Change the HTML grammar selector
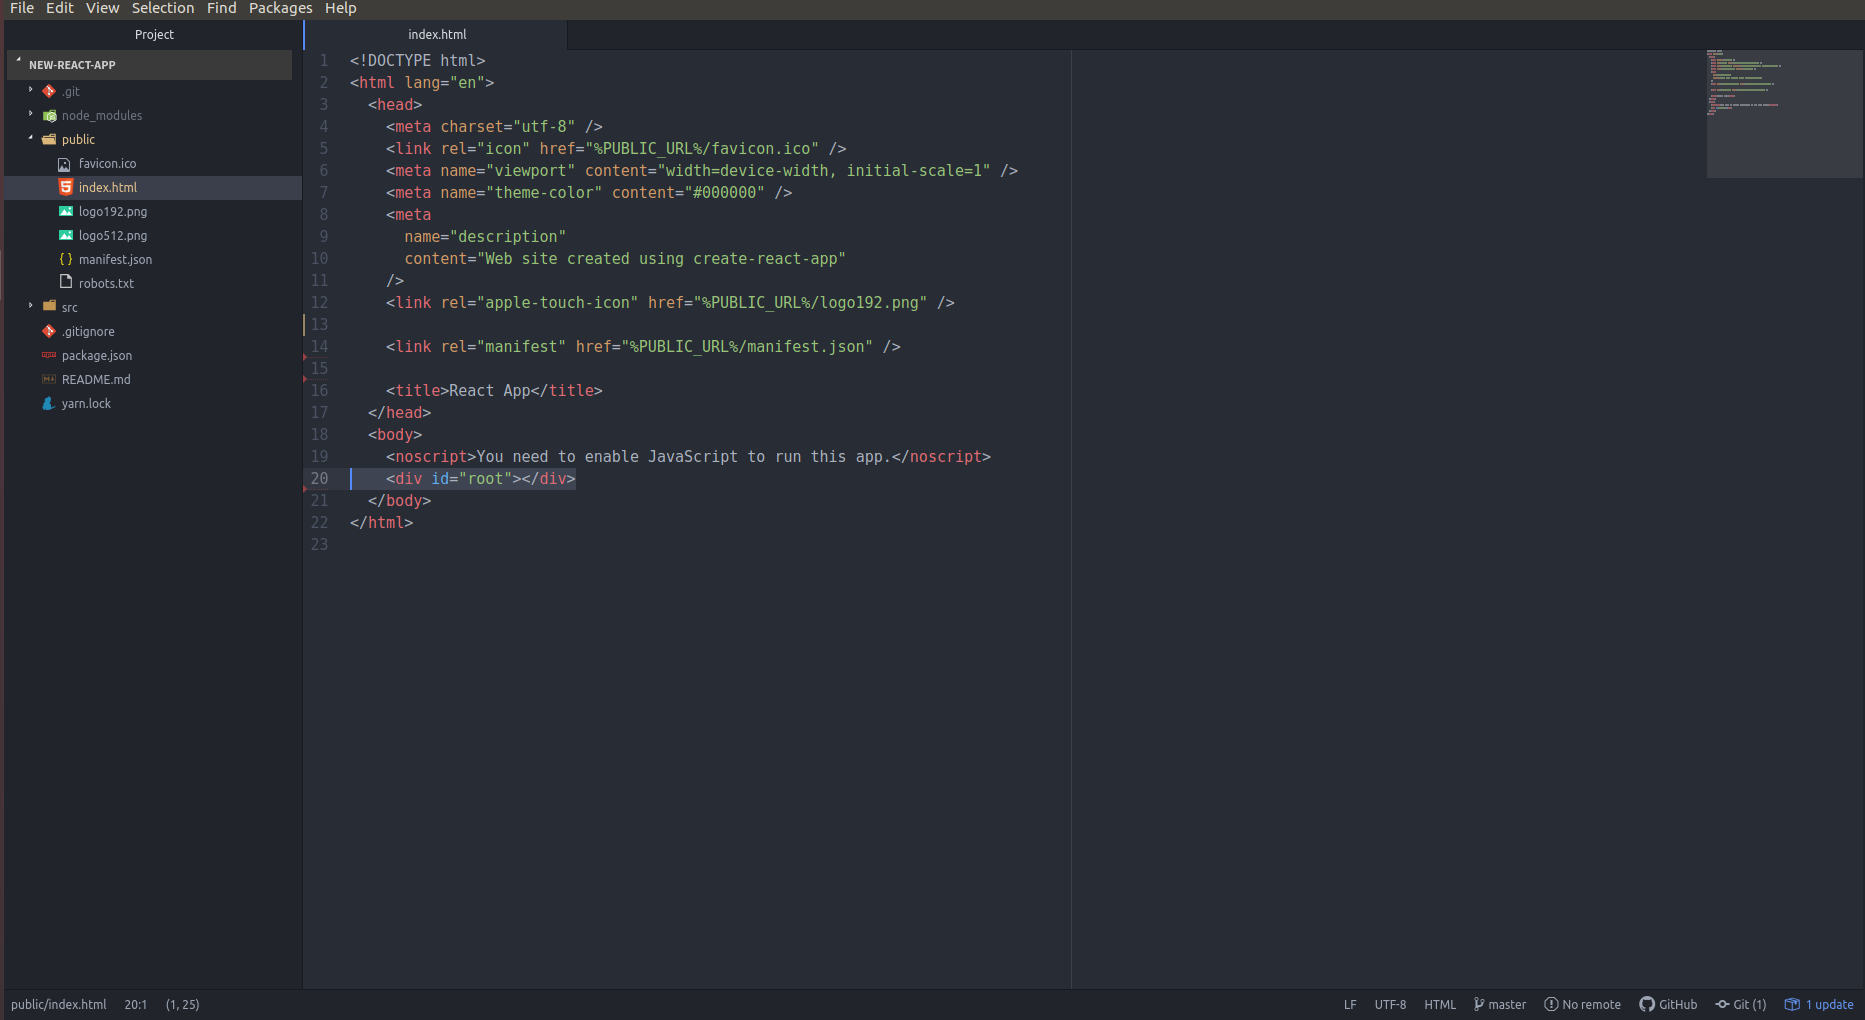The image size is (1865, 1020). click(1440, 1004)
